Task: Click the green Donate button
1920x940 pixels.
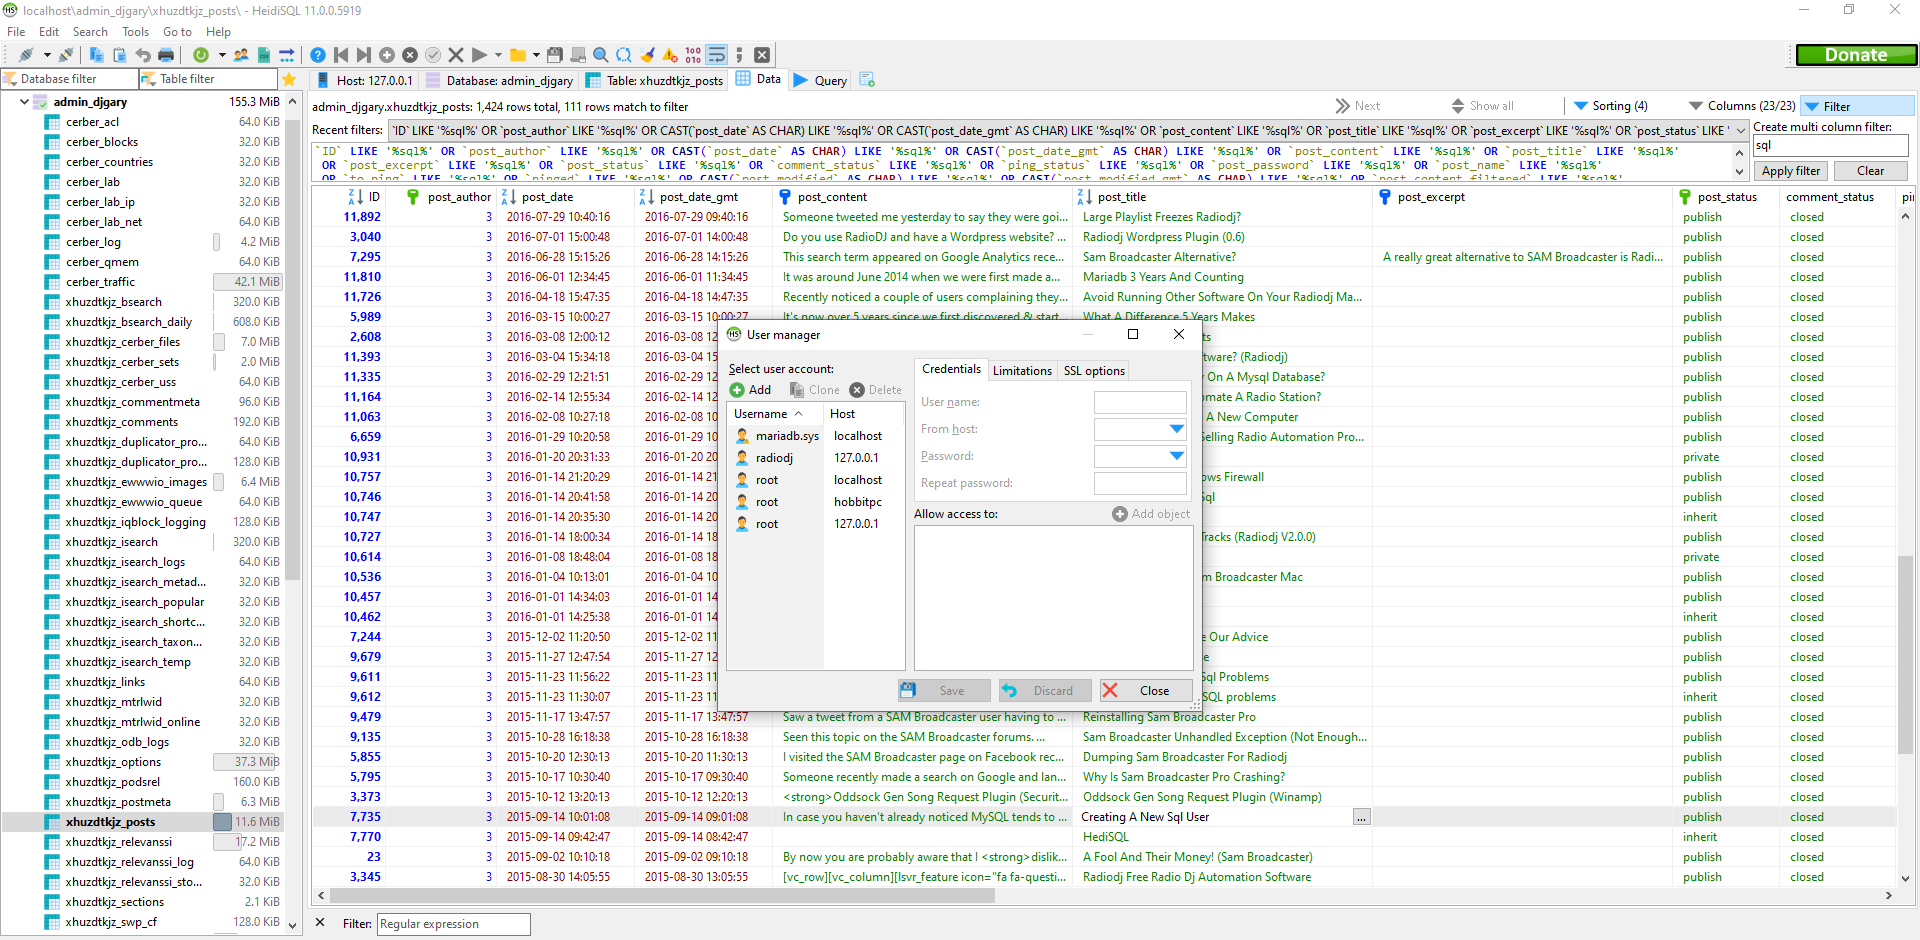Action: click(x=1856, y=55)
